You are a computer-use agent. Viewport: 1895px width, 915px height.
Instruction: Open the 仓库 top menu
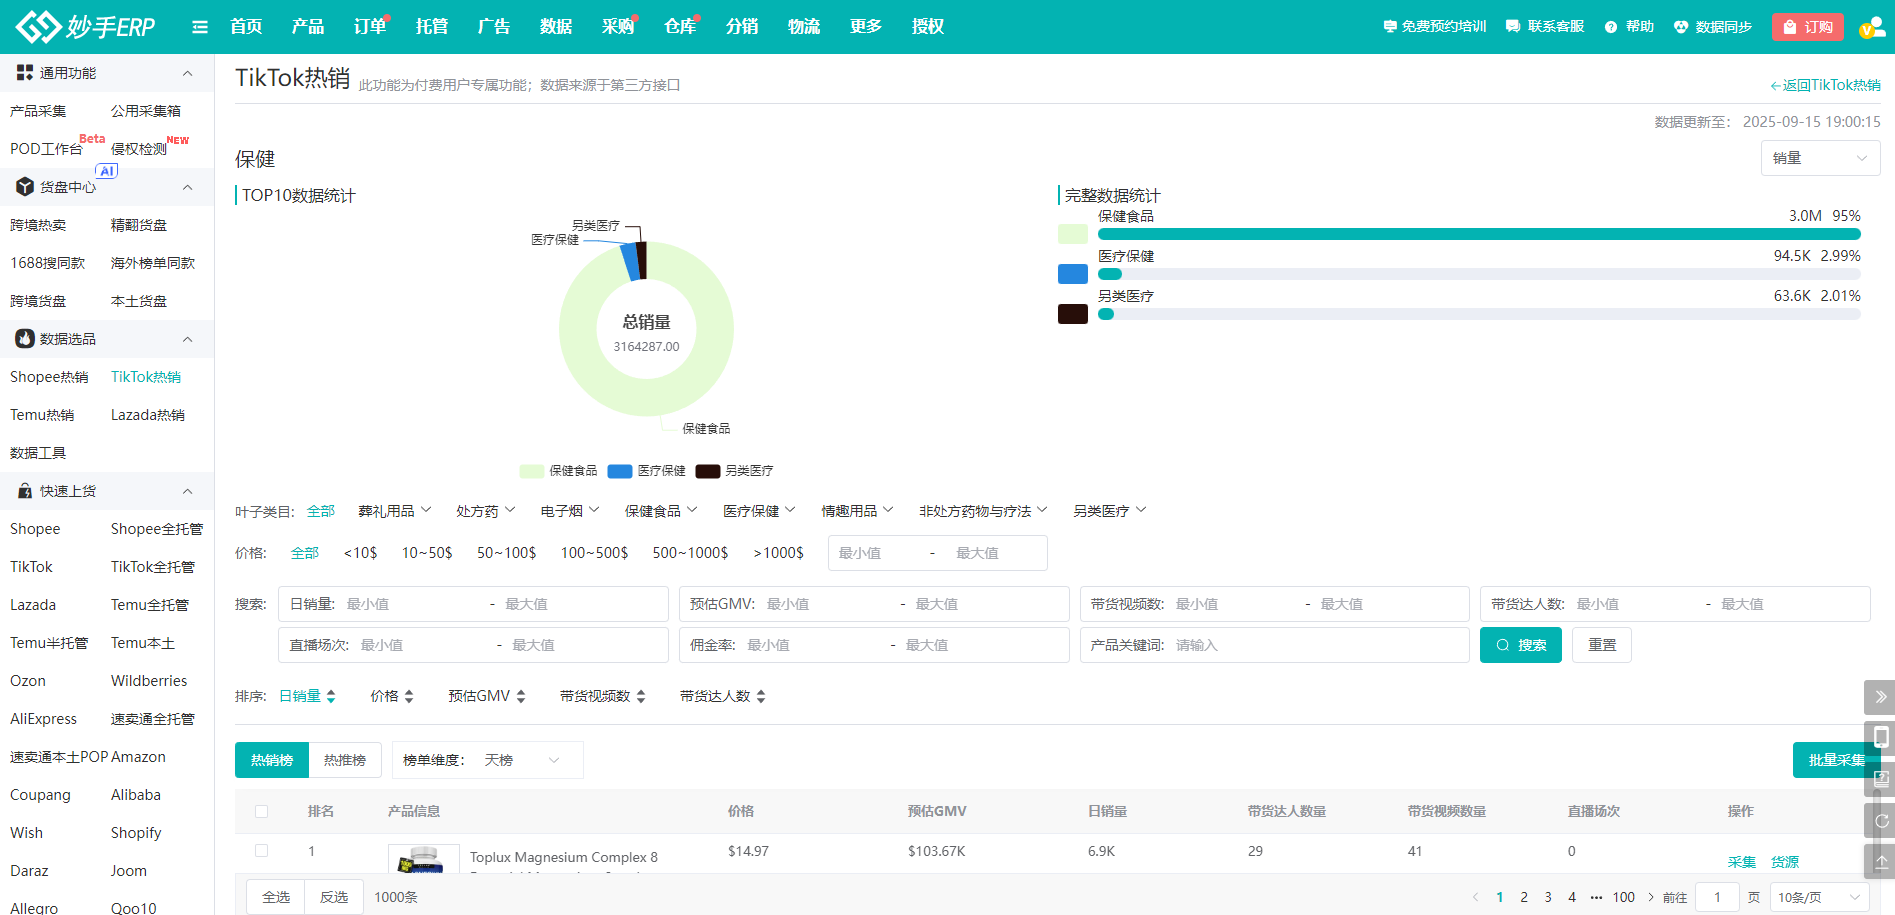680,27
